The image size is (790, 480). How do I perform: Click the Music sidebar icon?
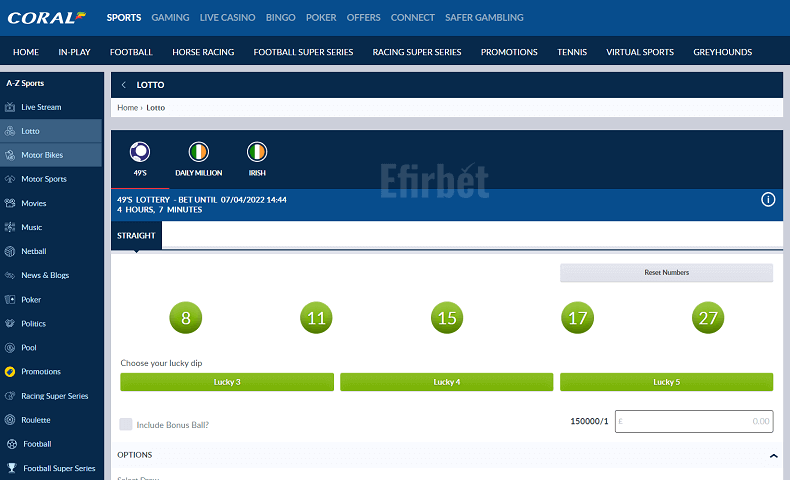pos(10,227)
